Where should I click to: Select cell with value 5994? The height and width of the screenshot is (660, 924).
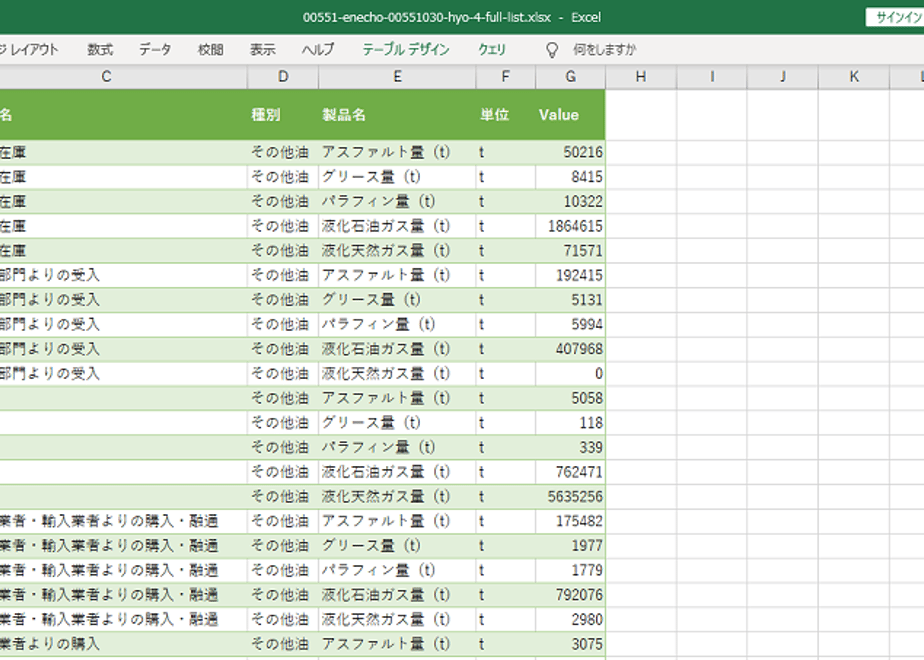point(570,324)
